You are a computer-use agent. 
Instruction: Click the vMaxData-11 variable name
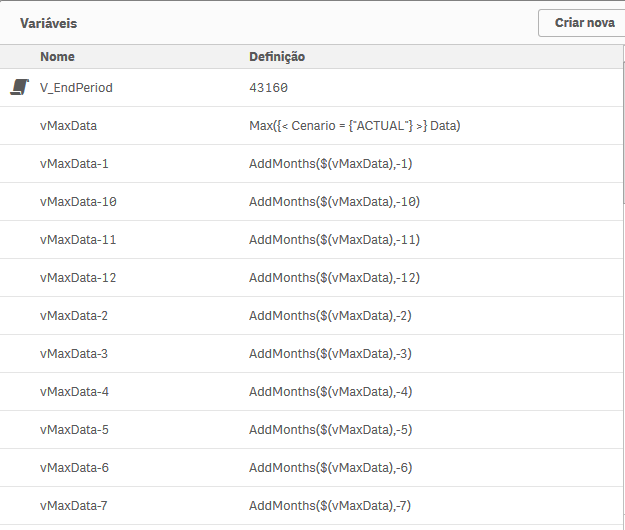click(x=78, y=240)
